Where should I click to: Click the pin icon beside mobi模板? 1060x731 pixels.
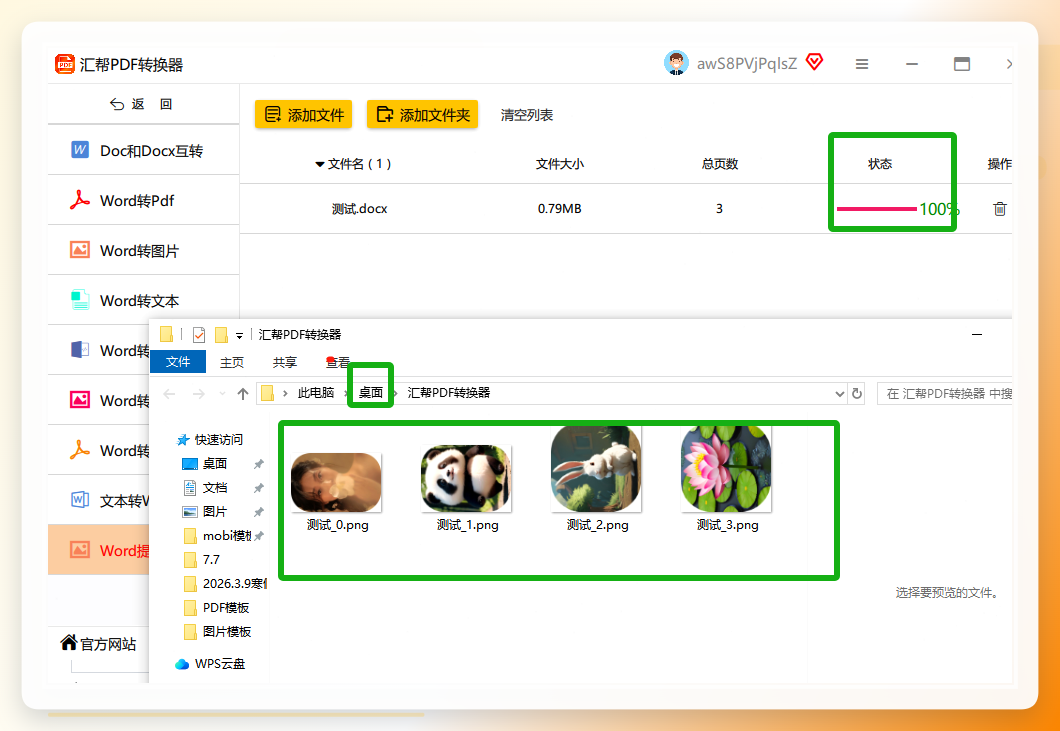click(x=258, y=536)
